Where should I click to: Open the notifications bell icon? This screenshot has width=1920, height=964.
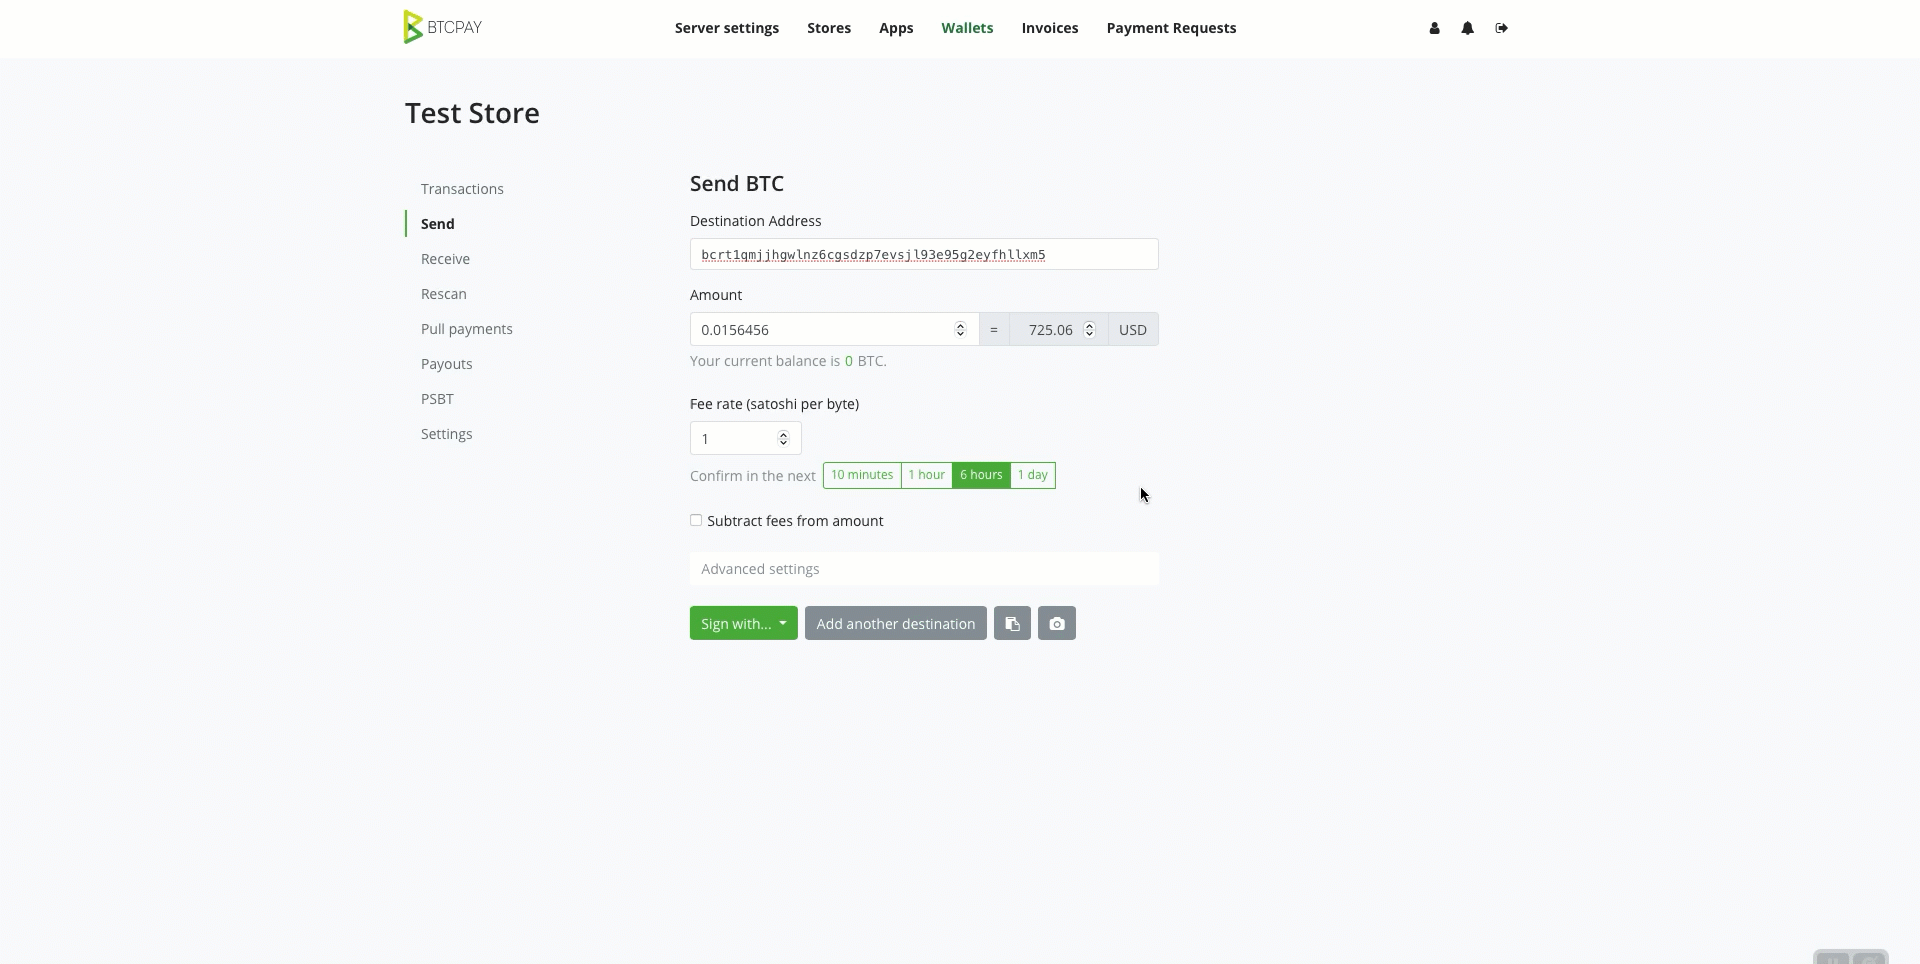(1467, 28)
